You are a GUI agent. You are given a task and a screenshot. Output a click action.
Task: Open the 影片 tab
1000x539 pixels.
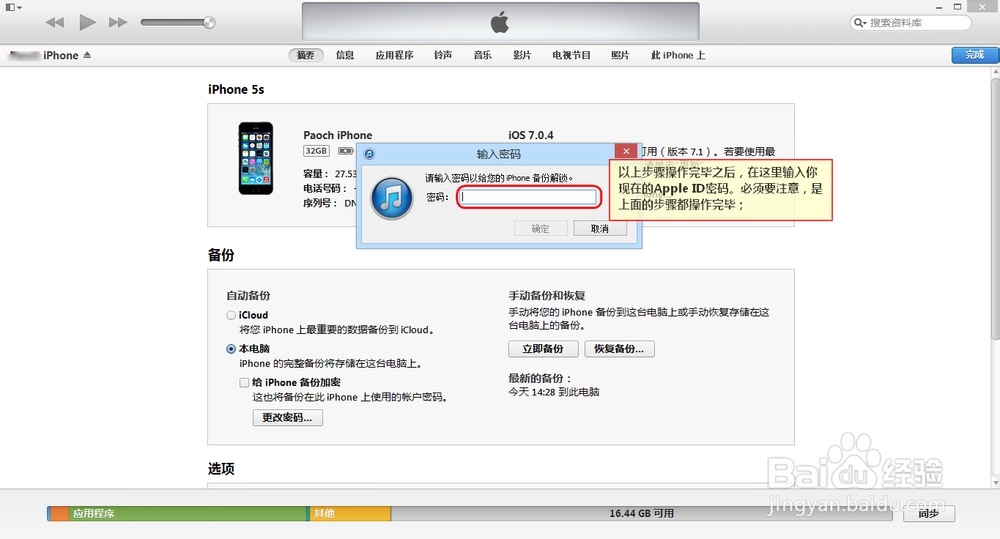tap(522, 55)
